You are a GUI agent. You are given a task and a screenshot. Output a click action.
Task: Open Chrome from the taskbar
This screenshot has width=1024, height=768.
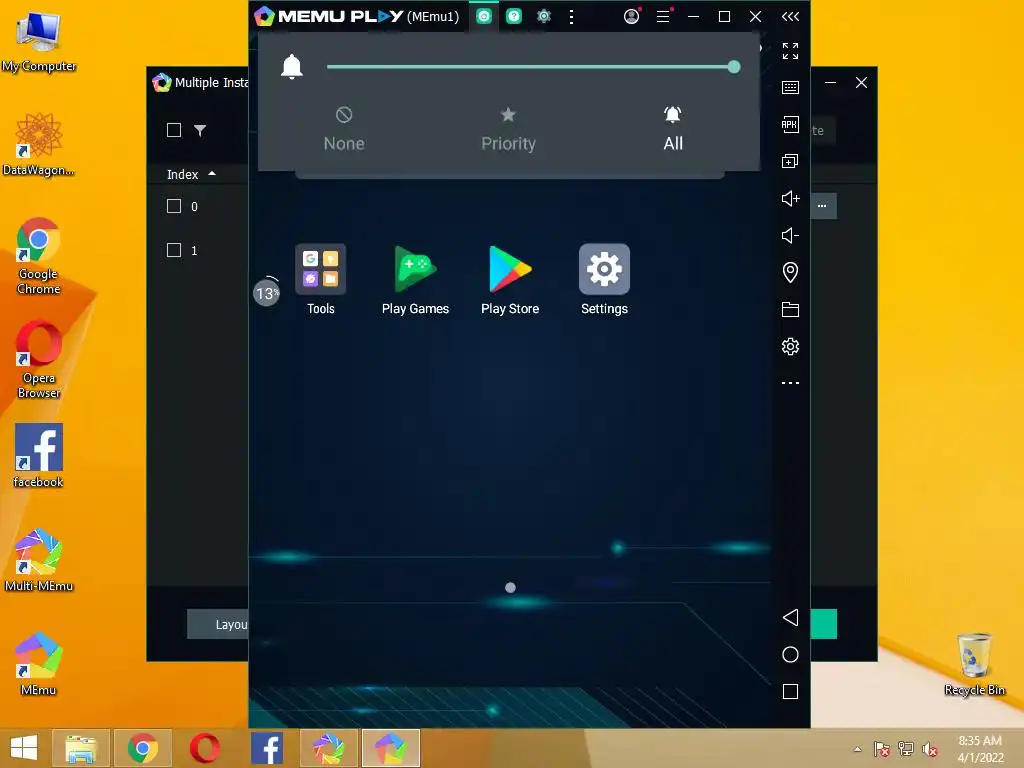142,748
